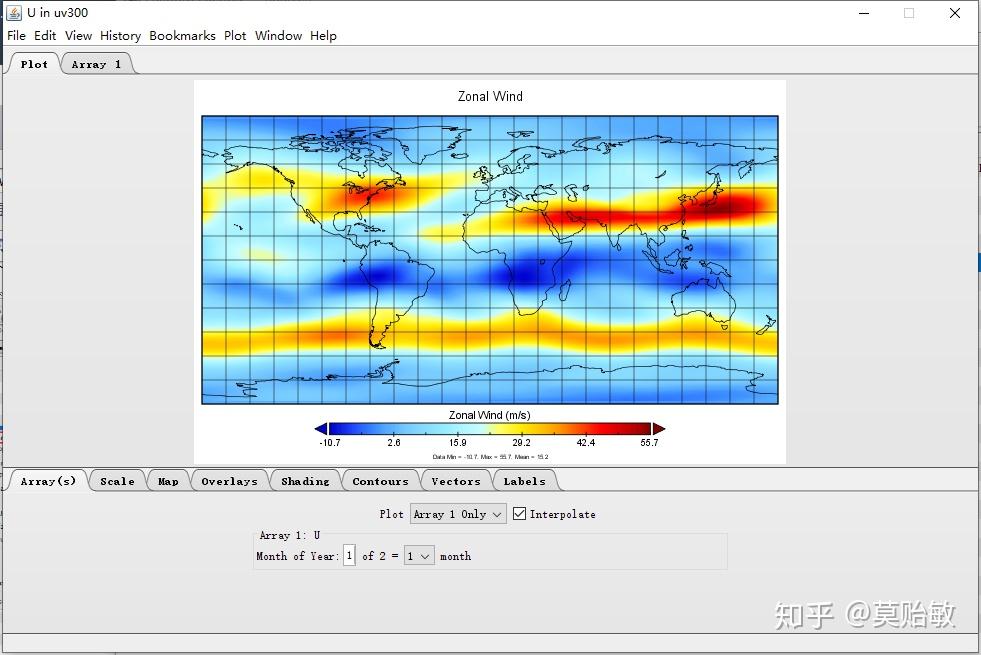Open the View menu
This screenshot has width=981, height=655.
78,36
